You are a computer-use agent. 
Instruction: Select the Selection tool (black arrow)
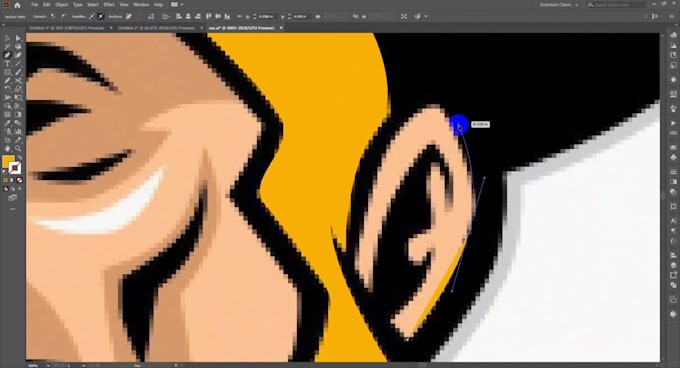(7, 38)
